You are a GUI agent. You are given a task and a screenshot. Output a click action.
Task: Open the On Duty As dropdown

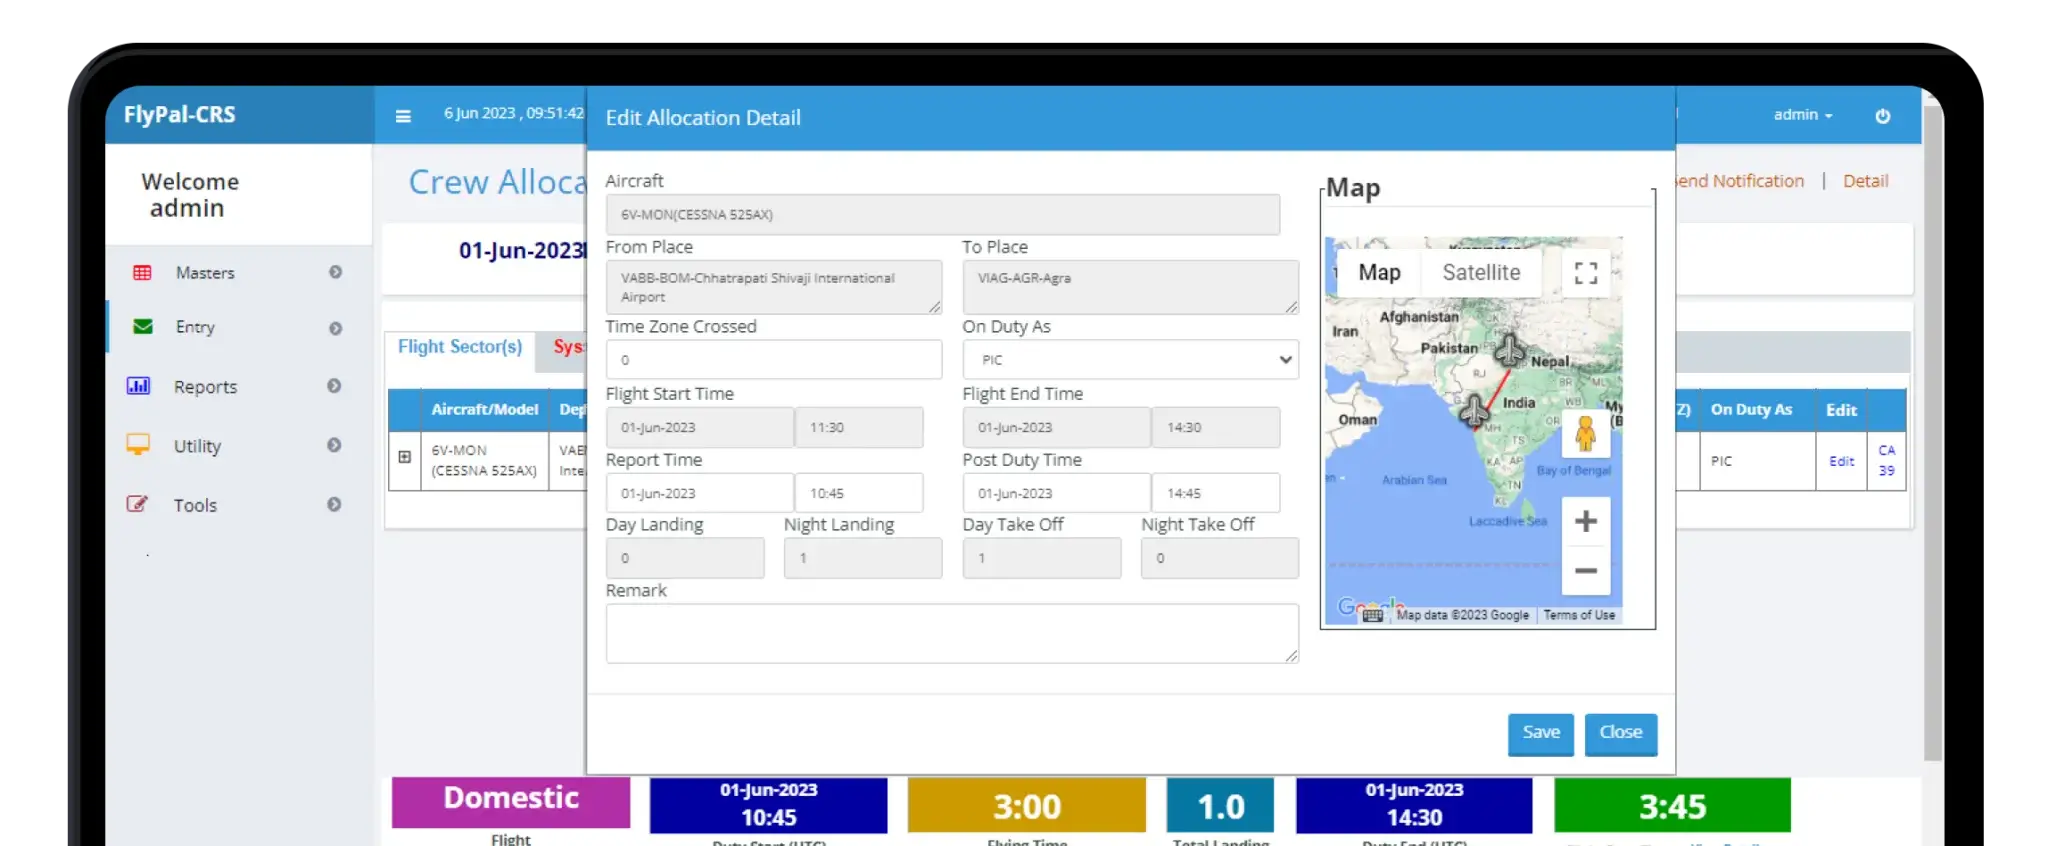click(x=1130, y=360)
